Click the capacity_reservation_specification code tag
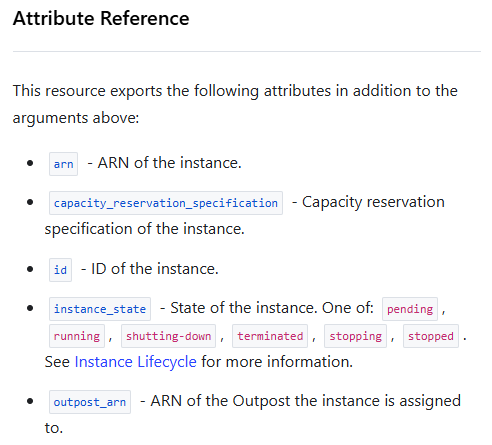Viewport: 492px width, 445px height. pyautogui.click(x=166, y=203)
